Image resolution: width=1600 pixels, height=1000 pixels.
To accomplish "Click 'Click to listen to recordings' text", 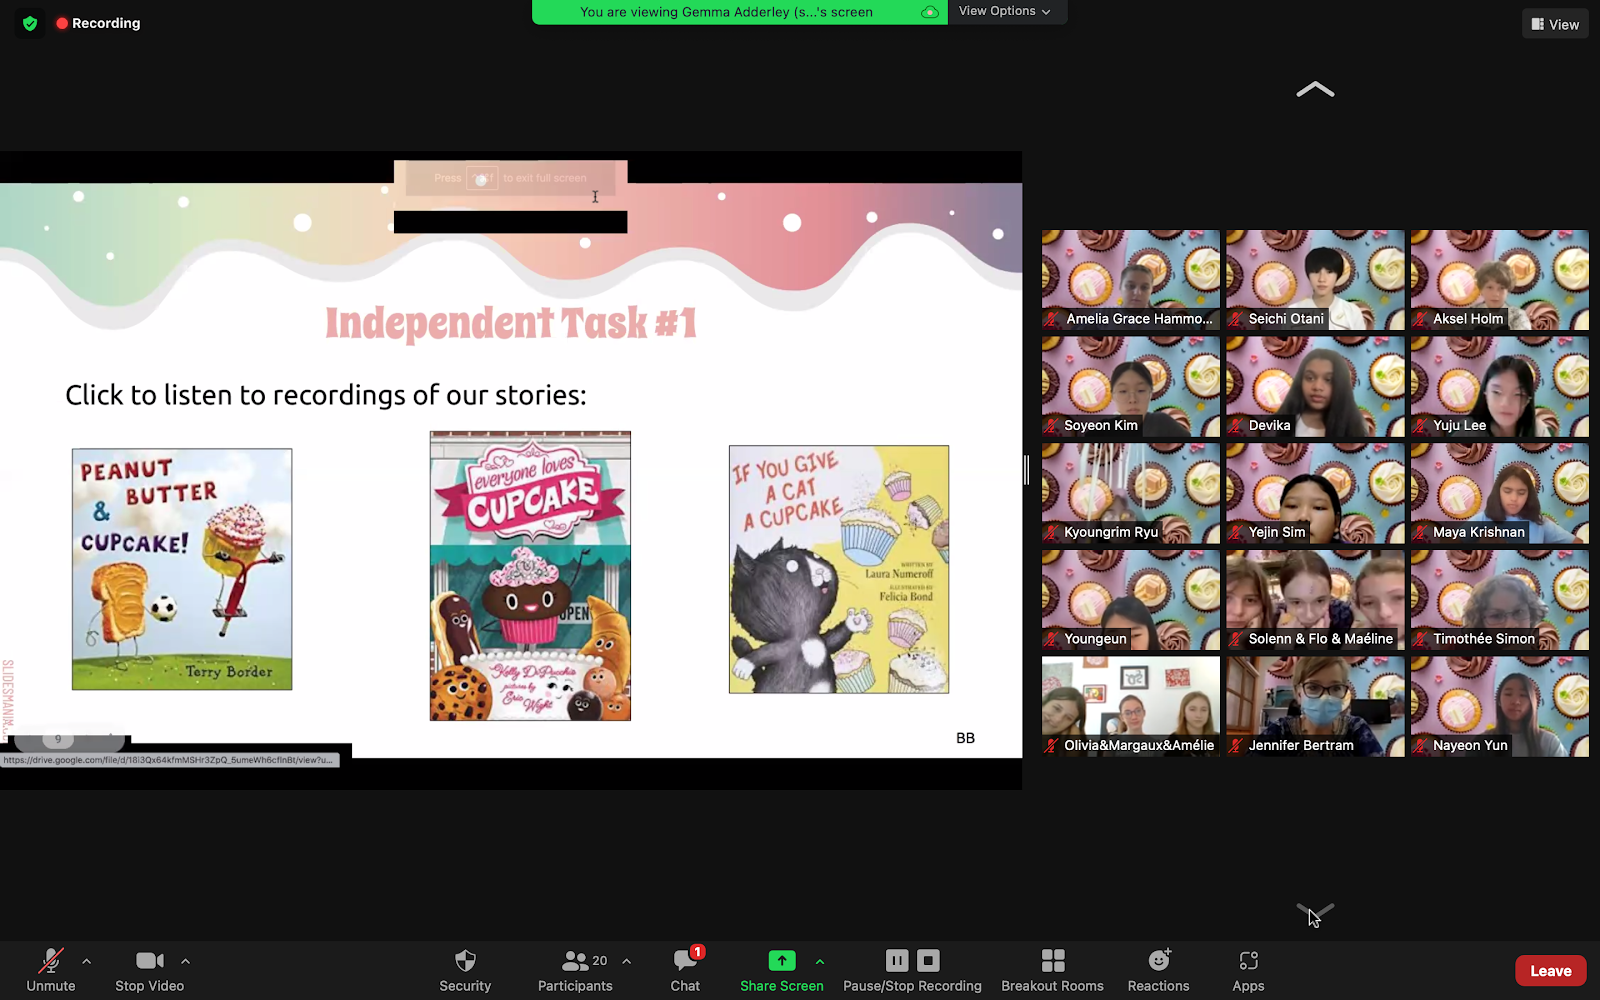I will [x=326, y=395].
